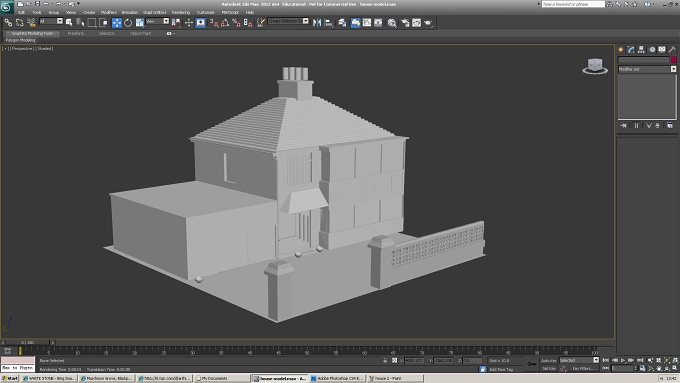Open the Create Selection Set dropdown

coord(288,21)
